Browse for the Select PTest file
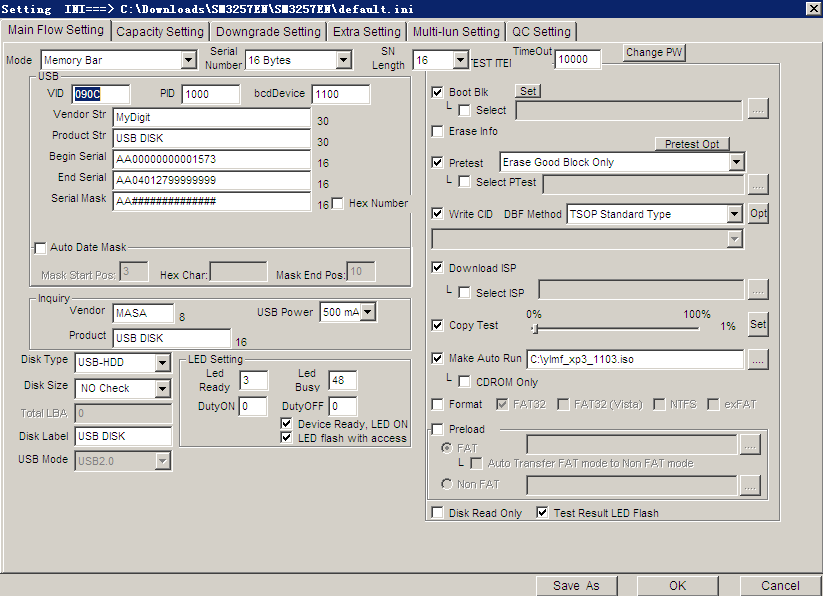This screenshot has height=596, width=823. click(x=757, y=184)
